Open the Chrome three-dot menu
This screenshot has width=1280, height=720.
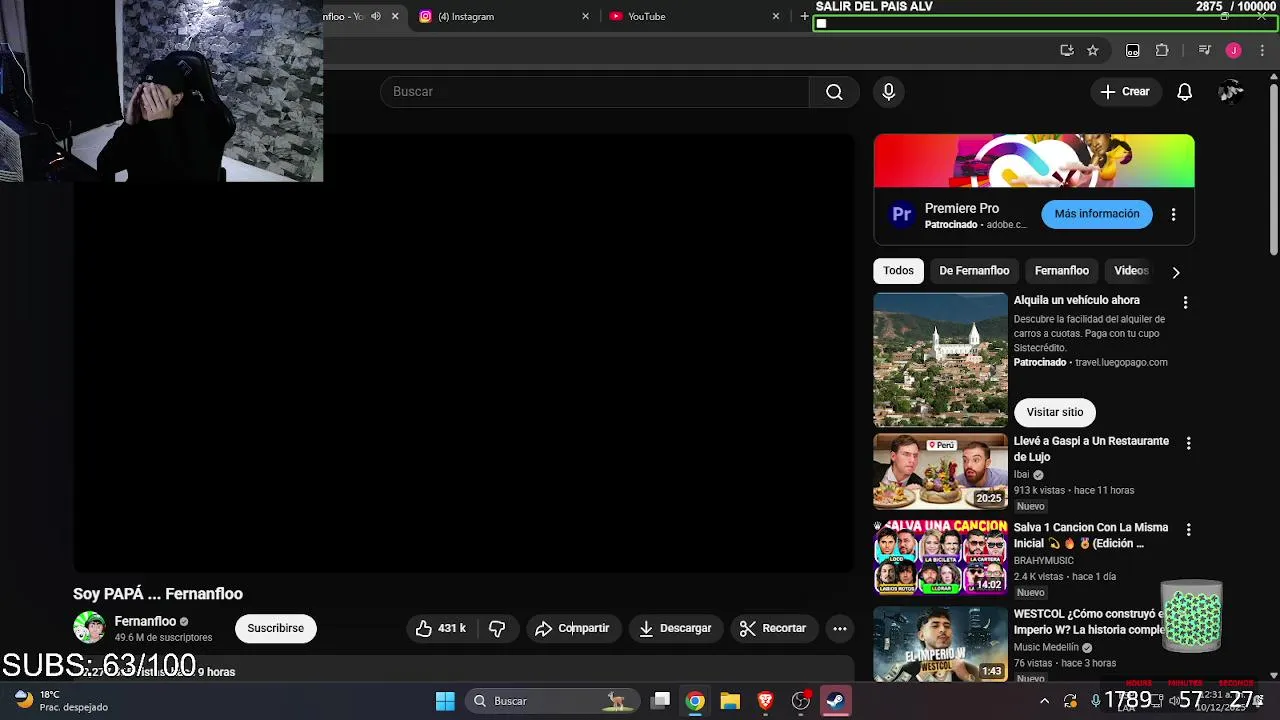click(1260, 50)
